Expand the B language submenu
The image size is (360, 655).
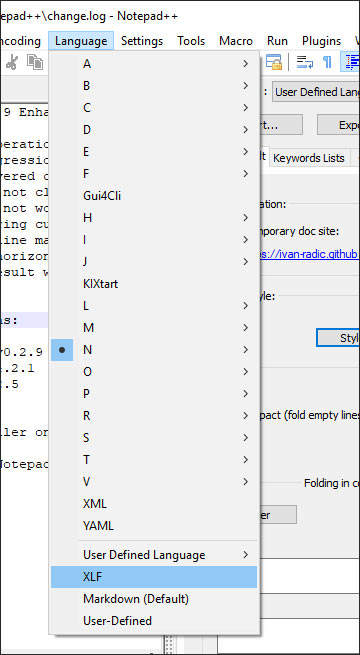[154, 86]
